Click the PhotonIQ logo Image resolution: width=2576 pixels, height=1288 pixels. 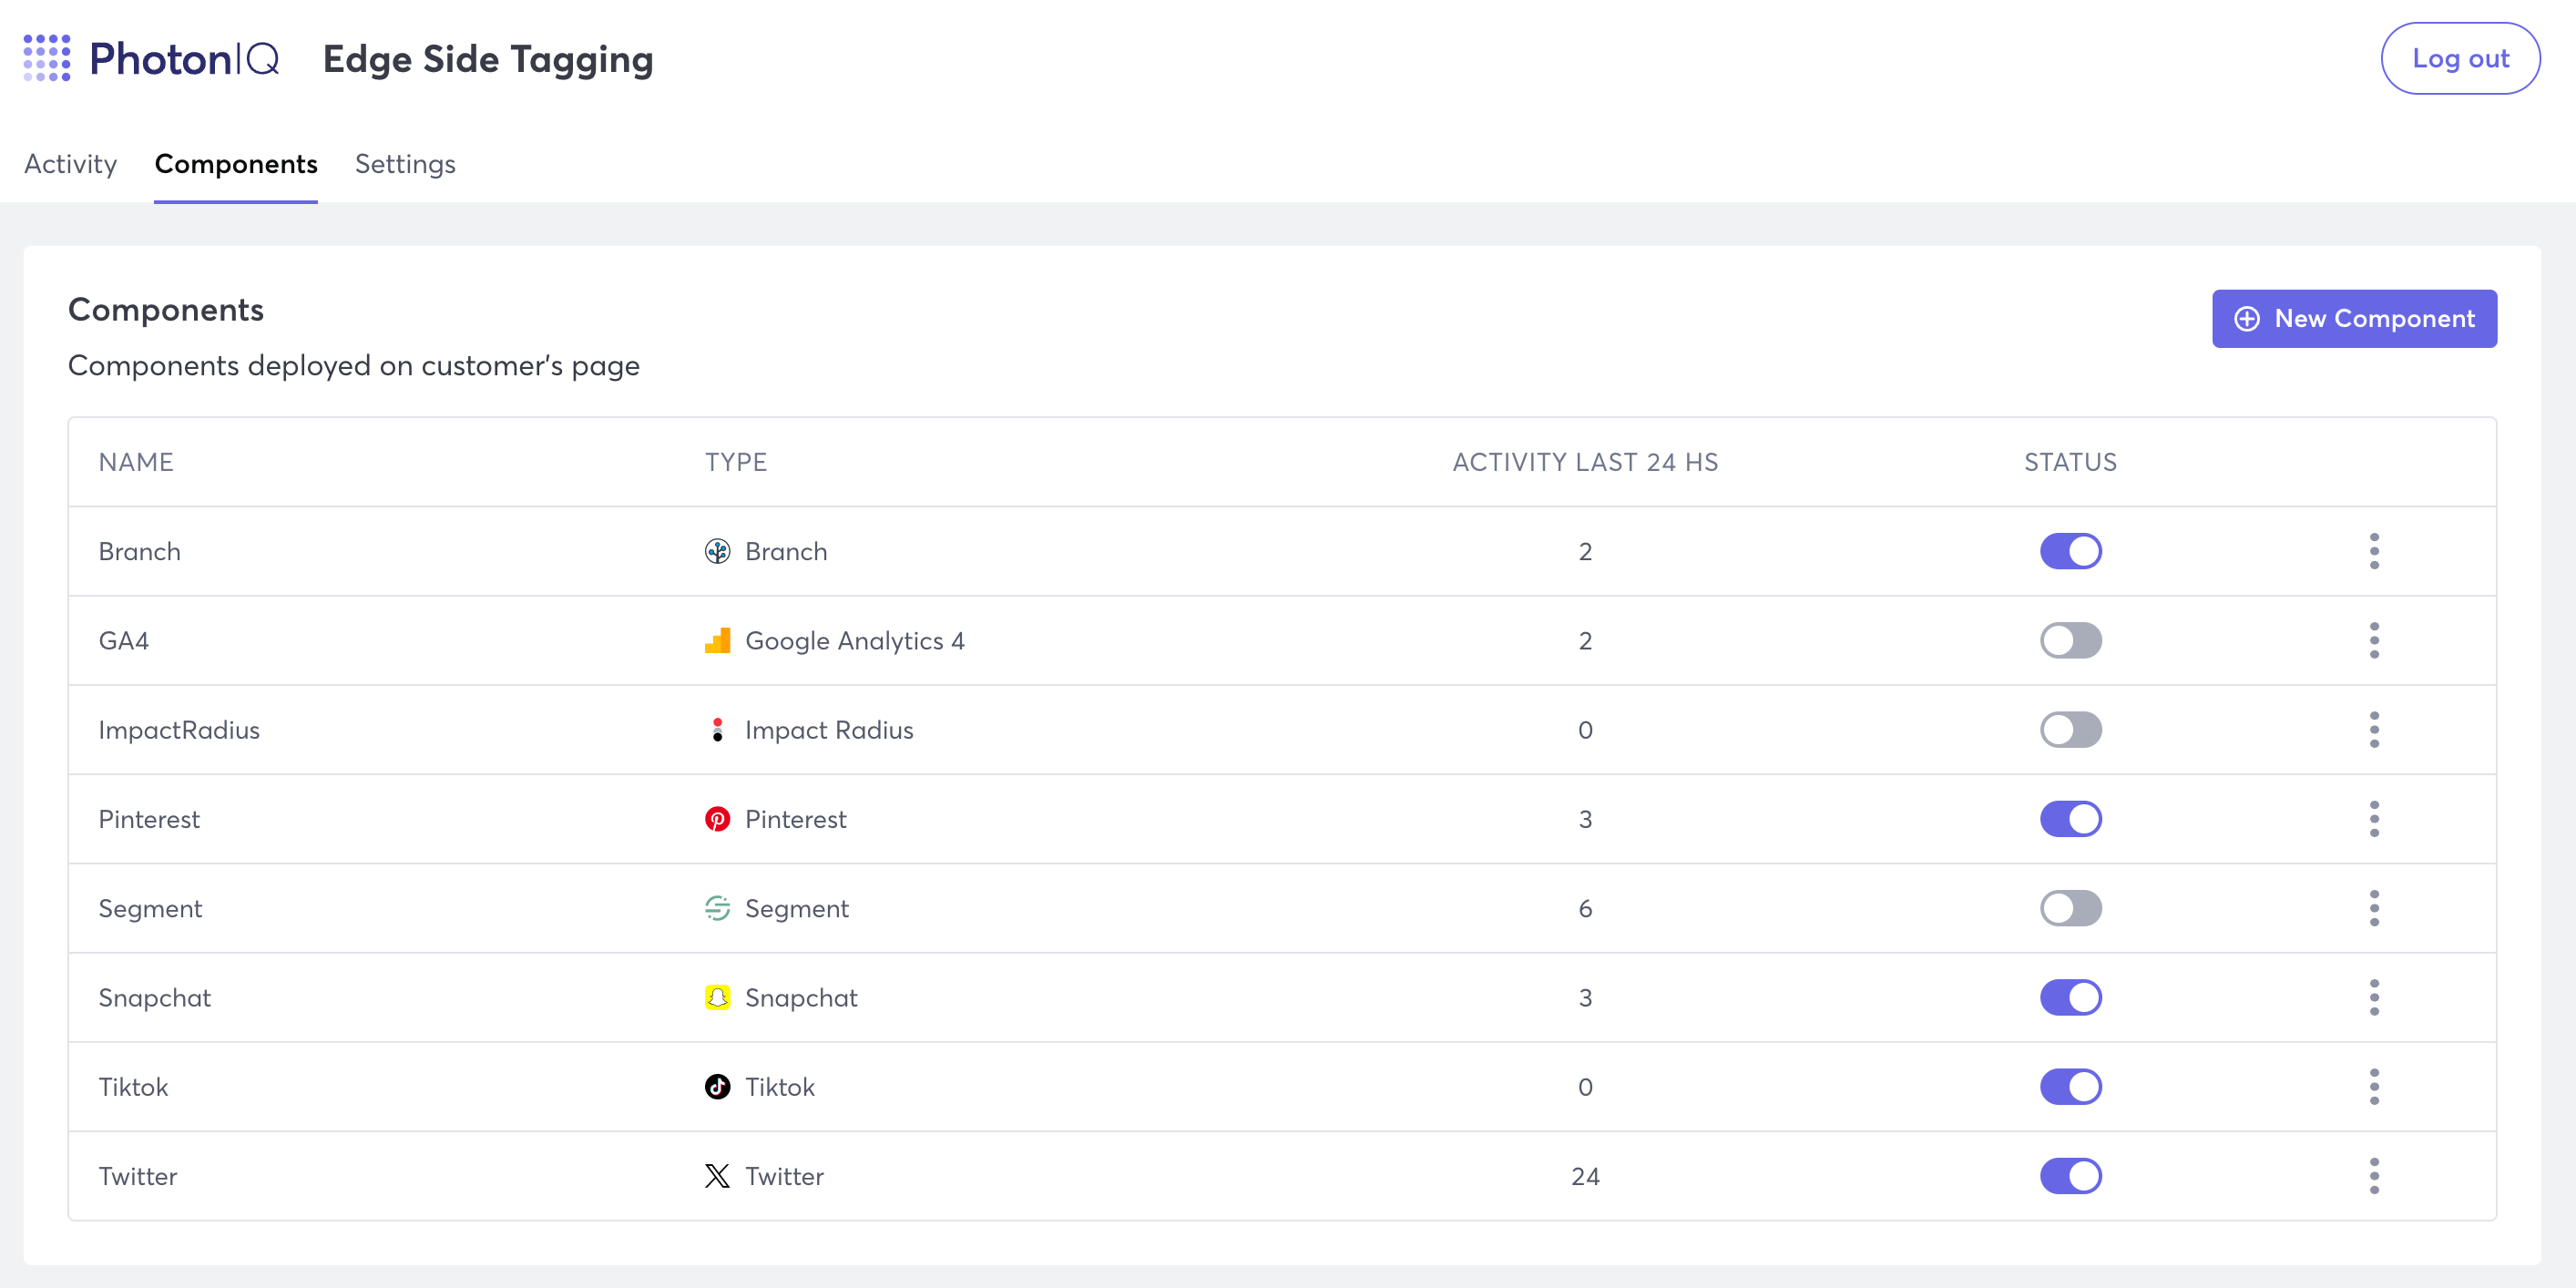[150, 58]
